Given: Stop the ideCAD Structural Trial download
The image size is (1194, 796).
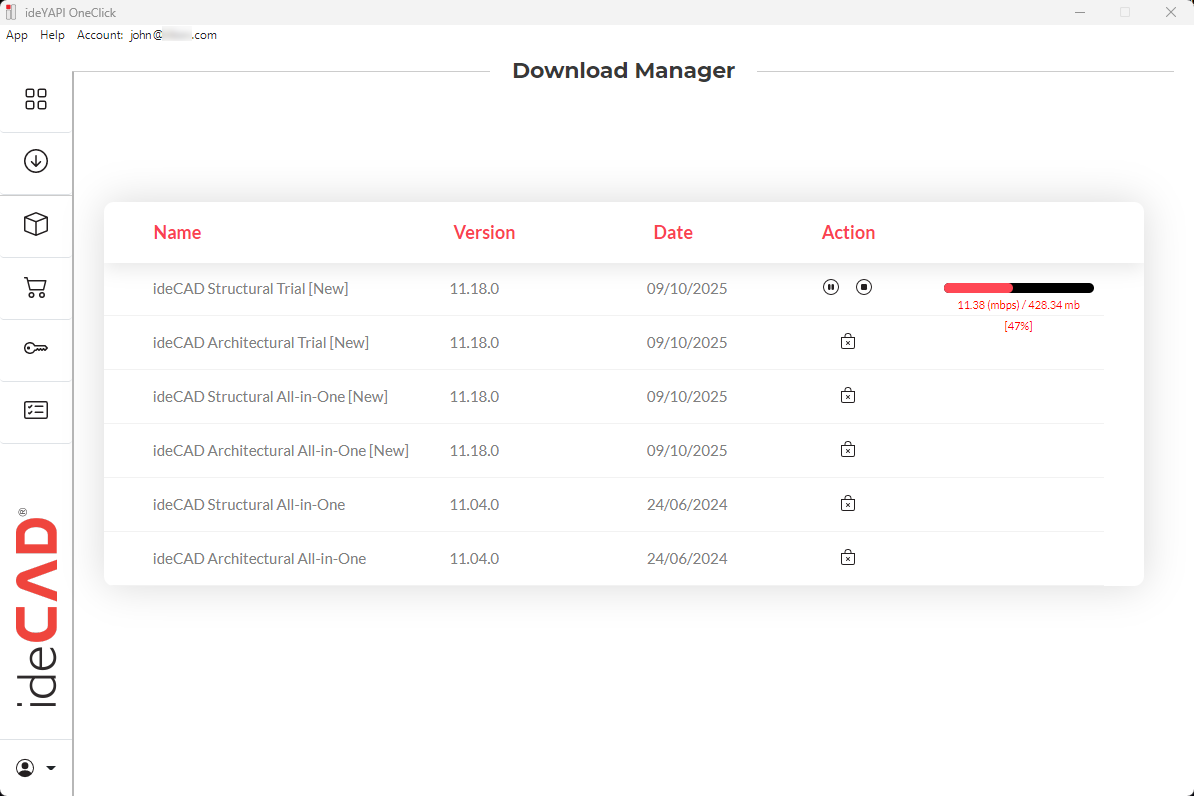Looking at the screenshot, I should pos(864,287).
